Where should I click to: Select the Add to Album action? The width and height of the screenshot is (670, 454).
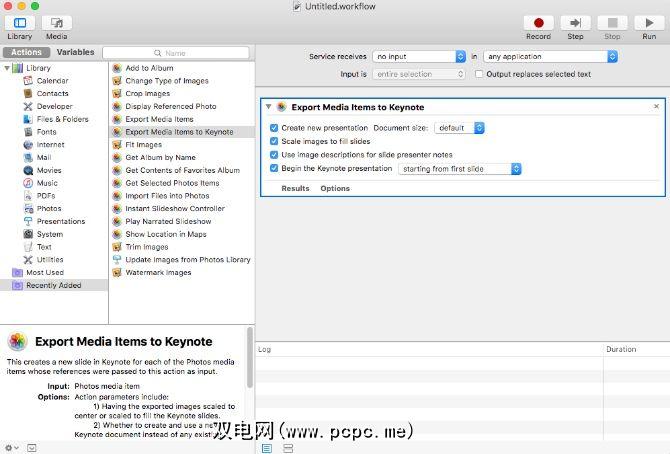182,68
